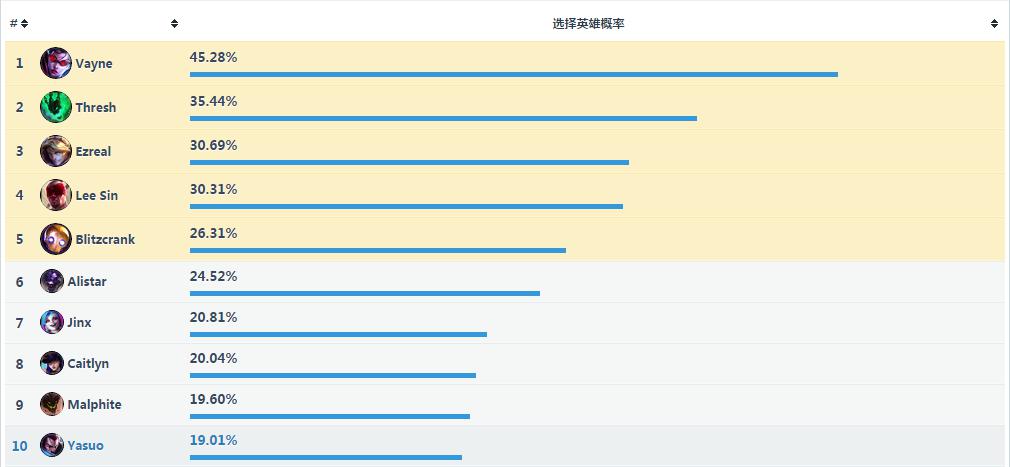This screenshot has height=467, width=1010.
Task: Click Blitzcrank's champion icon
Action: pyautogui.click(x=56, y=239)
